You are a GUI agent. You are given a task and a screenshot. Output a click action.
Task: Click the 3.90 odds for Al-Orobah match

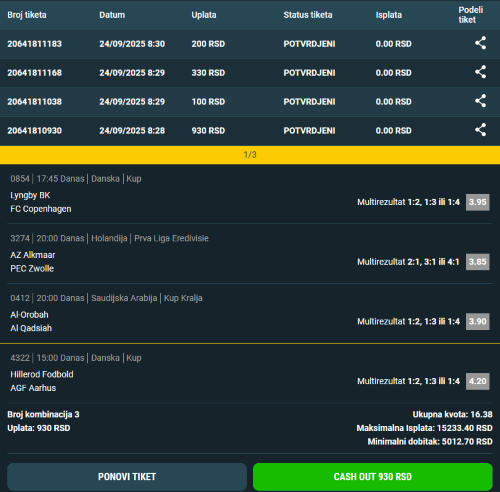(477, 321)
